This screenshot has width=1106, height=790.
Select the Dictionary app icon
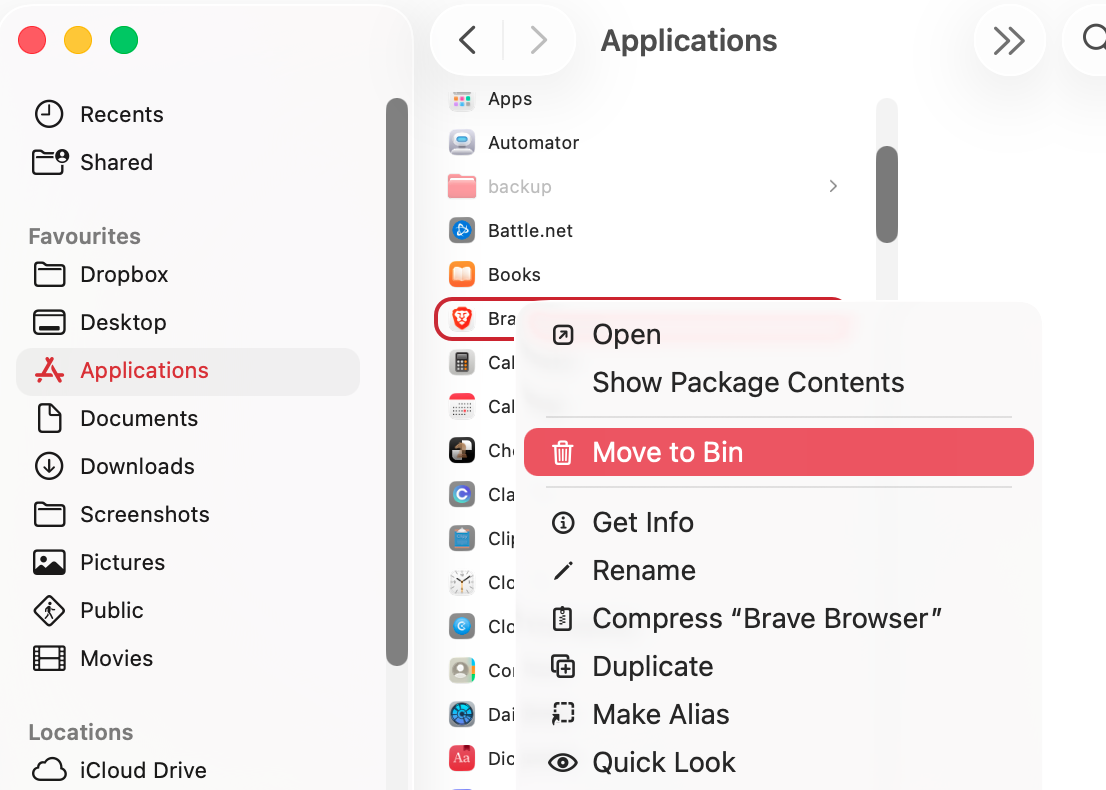(x=462, y=758)
